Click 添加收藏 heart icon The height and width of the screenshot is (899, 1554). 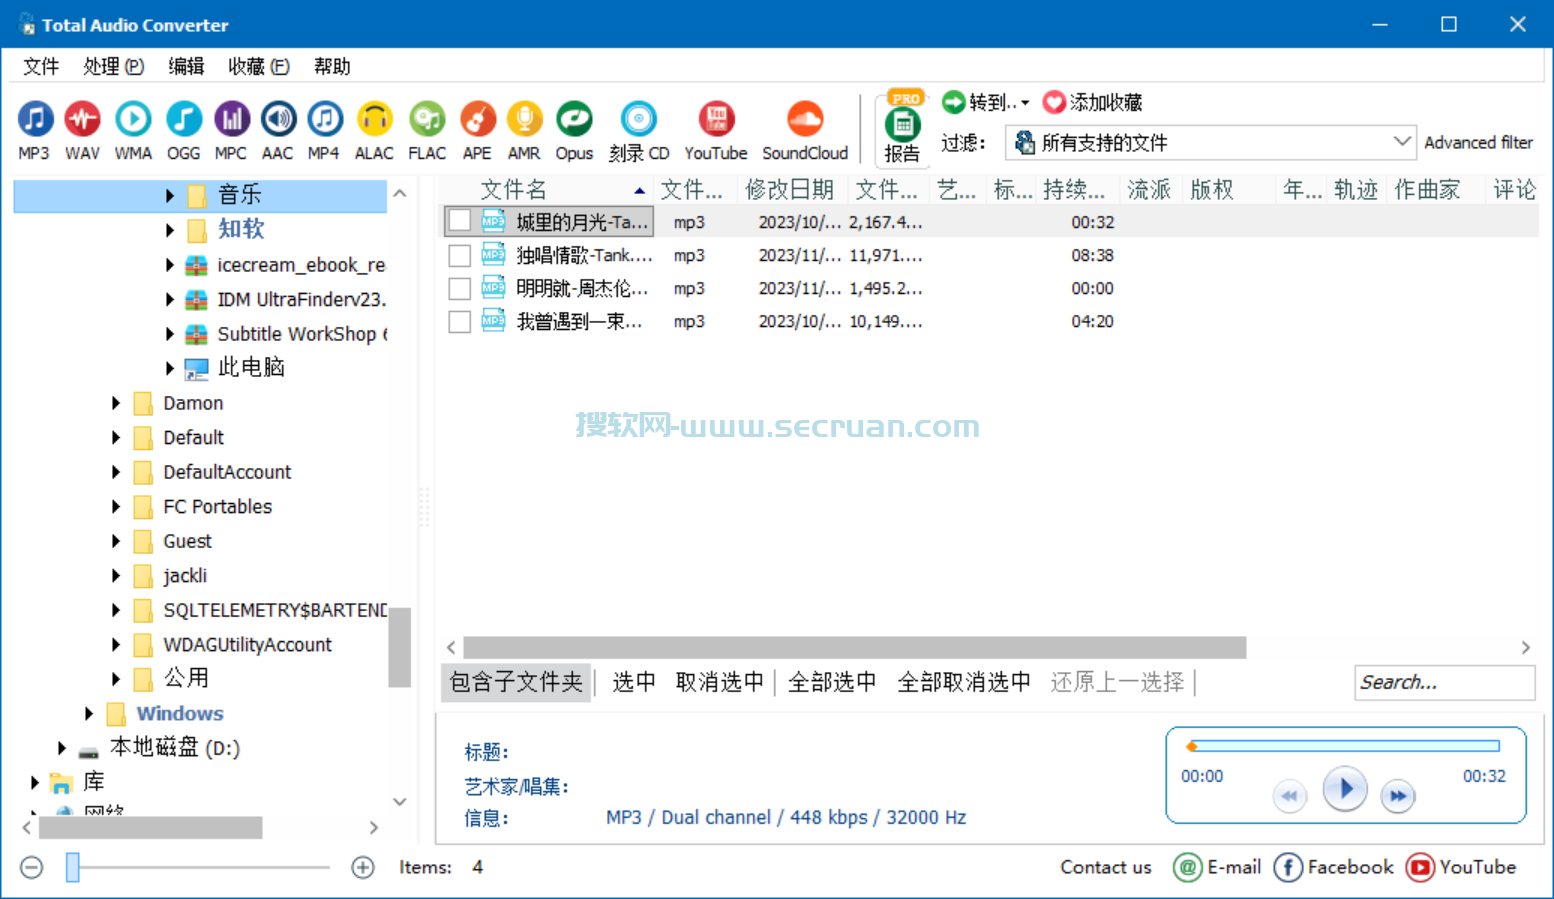1054,102
